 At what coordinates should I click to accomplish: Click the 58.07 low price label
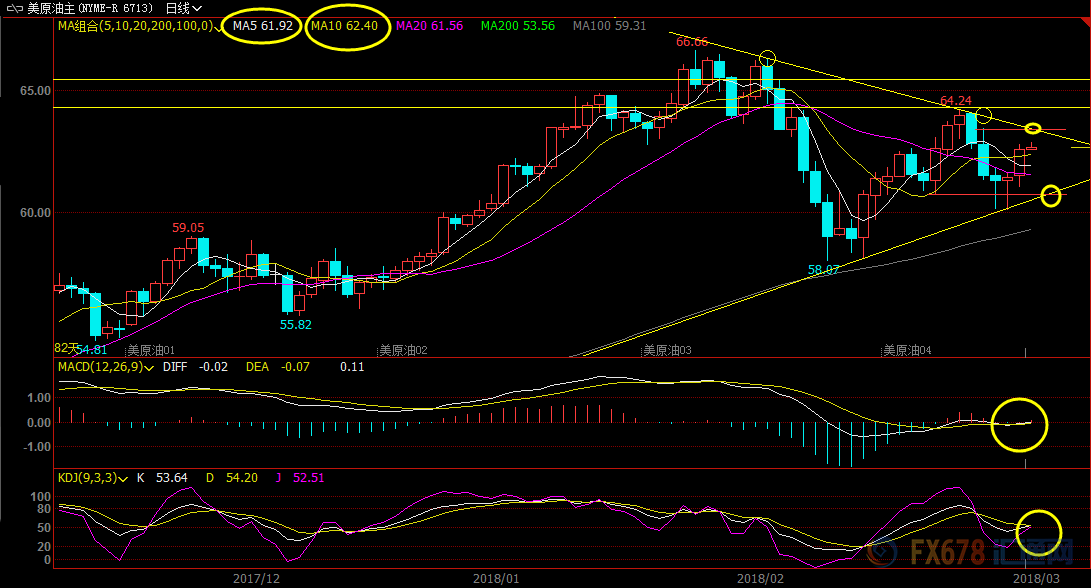pyautogui.click(x=822, y=270)
